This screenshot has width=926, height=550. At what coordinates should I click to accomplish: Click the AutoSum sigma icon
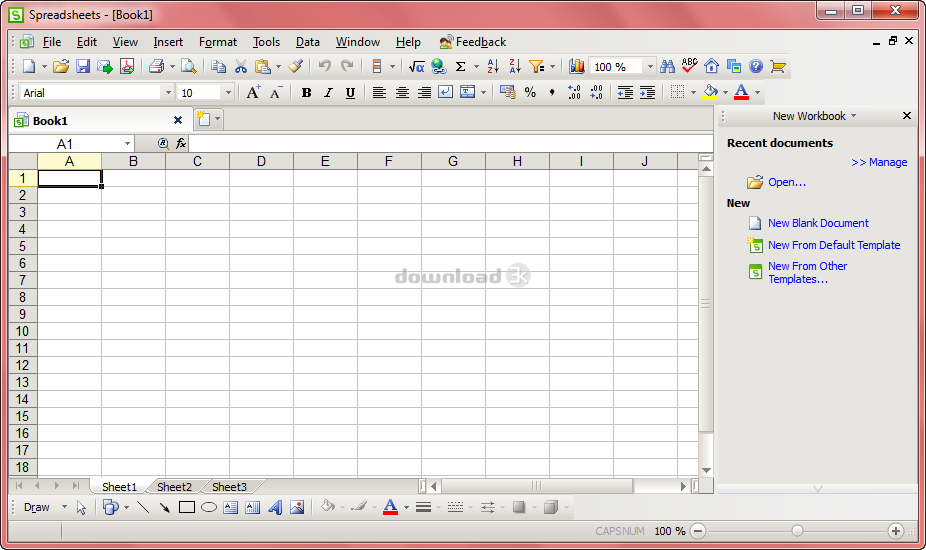(x=461, y=67)
